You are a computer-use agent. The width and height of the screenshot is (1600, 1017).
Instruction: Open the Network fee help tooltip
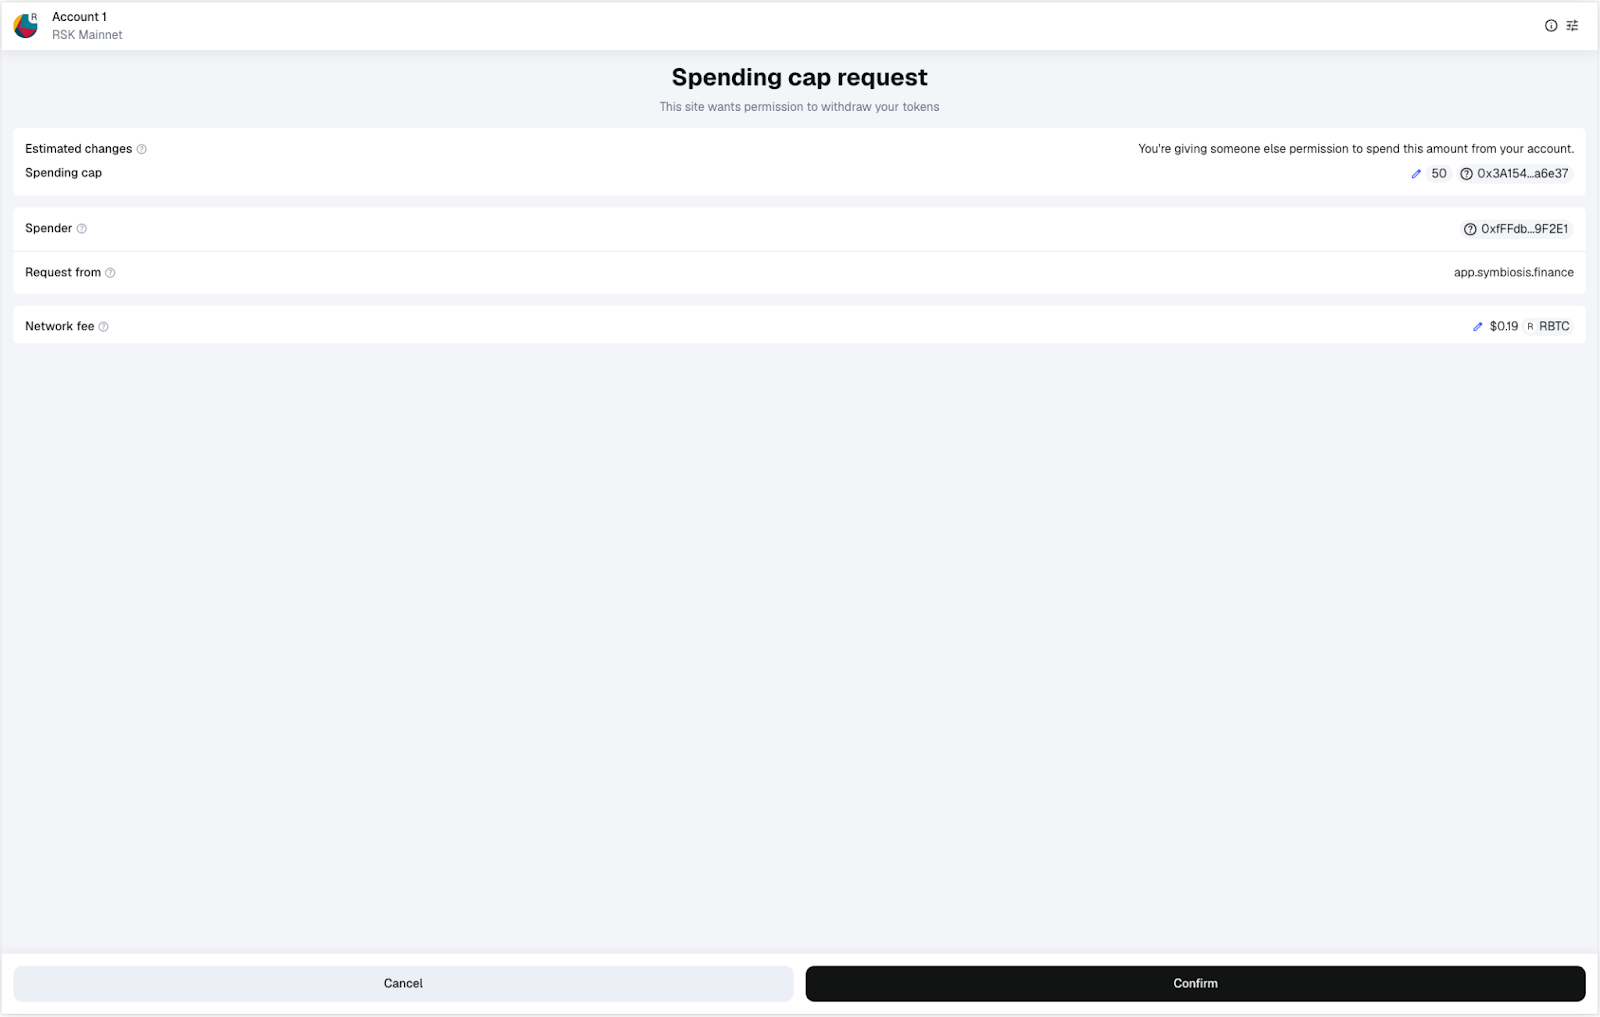(104, 326)
